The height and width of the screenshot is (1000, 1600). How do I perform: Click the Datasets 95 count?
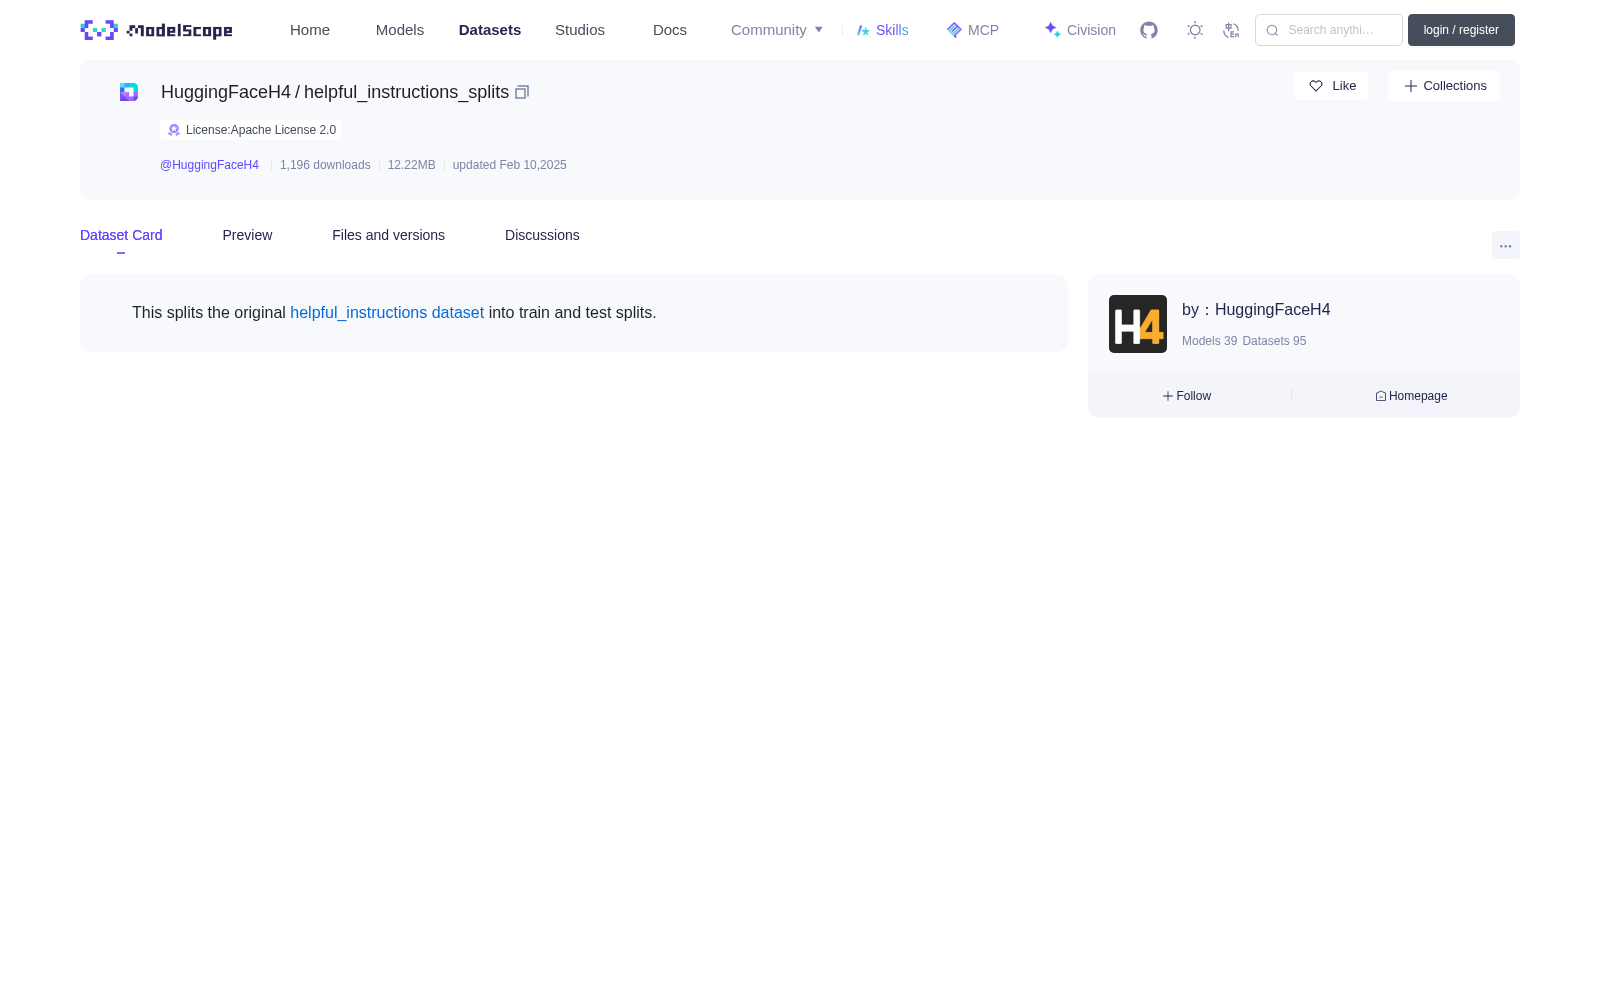pos(1274,341)
